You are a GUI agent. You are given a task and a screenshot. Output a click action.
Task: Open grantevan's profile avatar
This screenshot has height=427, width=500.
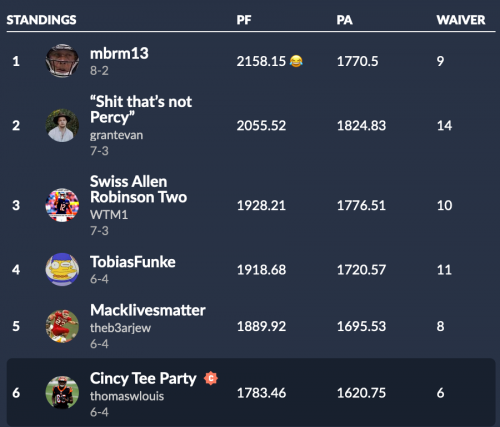point(62,125)
